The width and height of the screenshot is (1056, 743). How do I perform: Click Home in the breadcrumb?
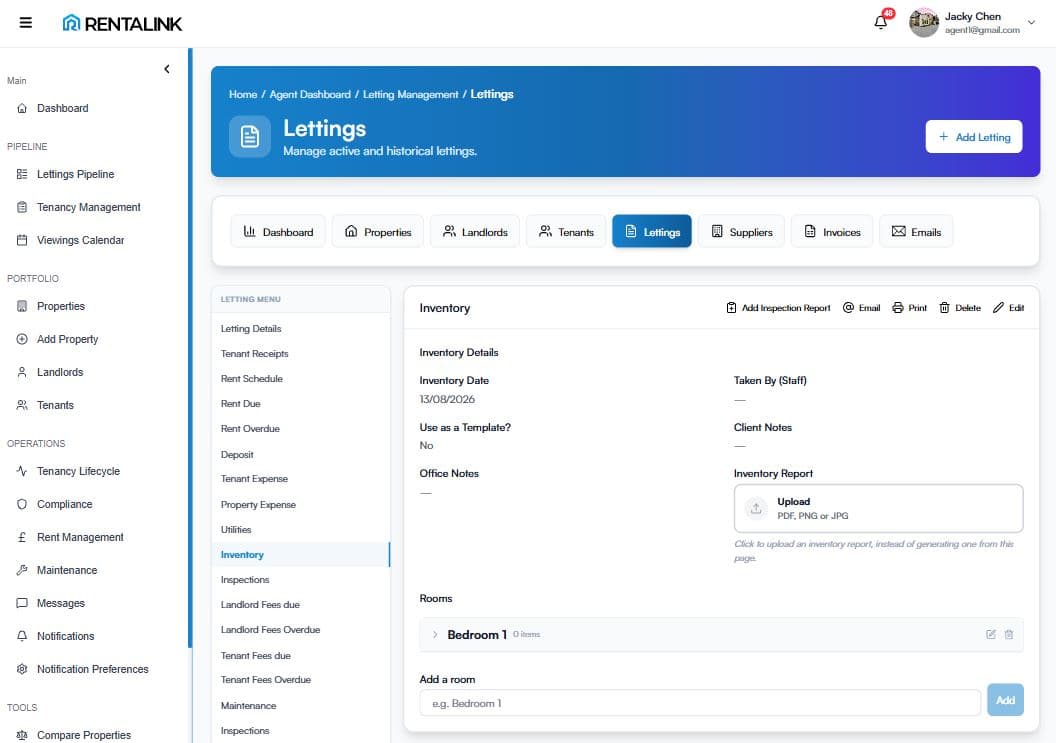pos(242,94)
